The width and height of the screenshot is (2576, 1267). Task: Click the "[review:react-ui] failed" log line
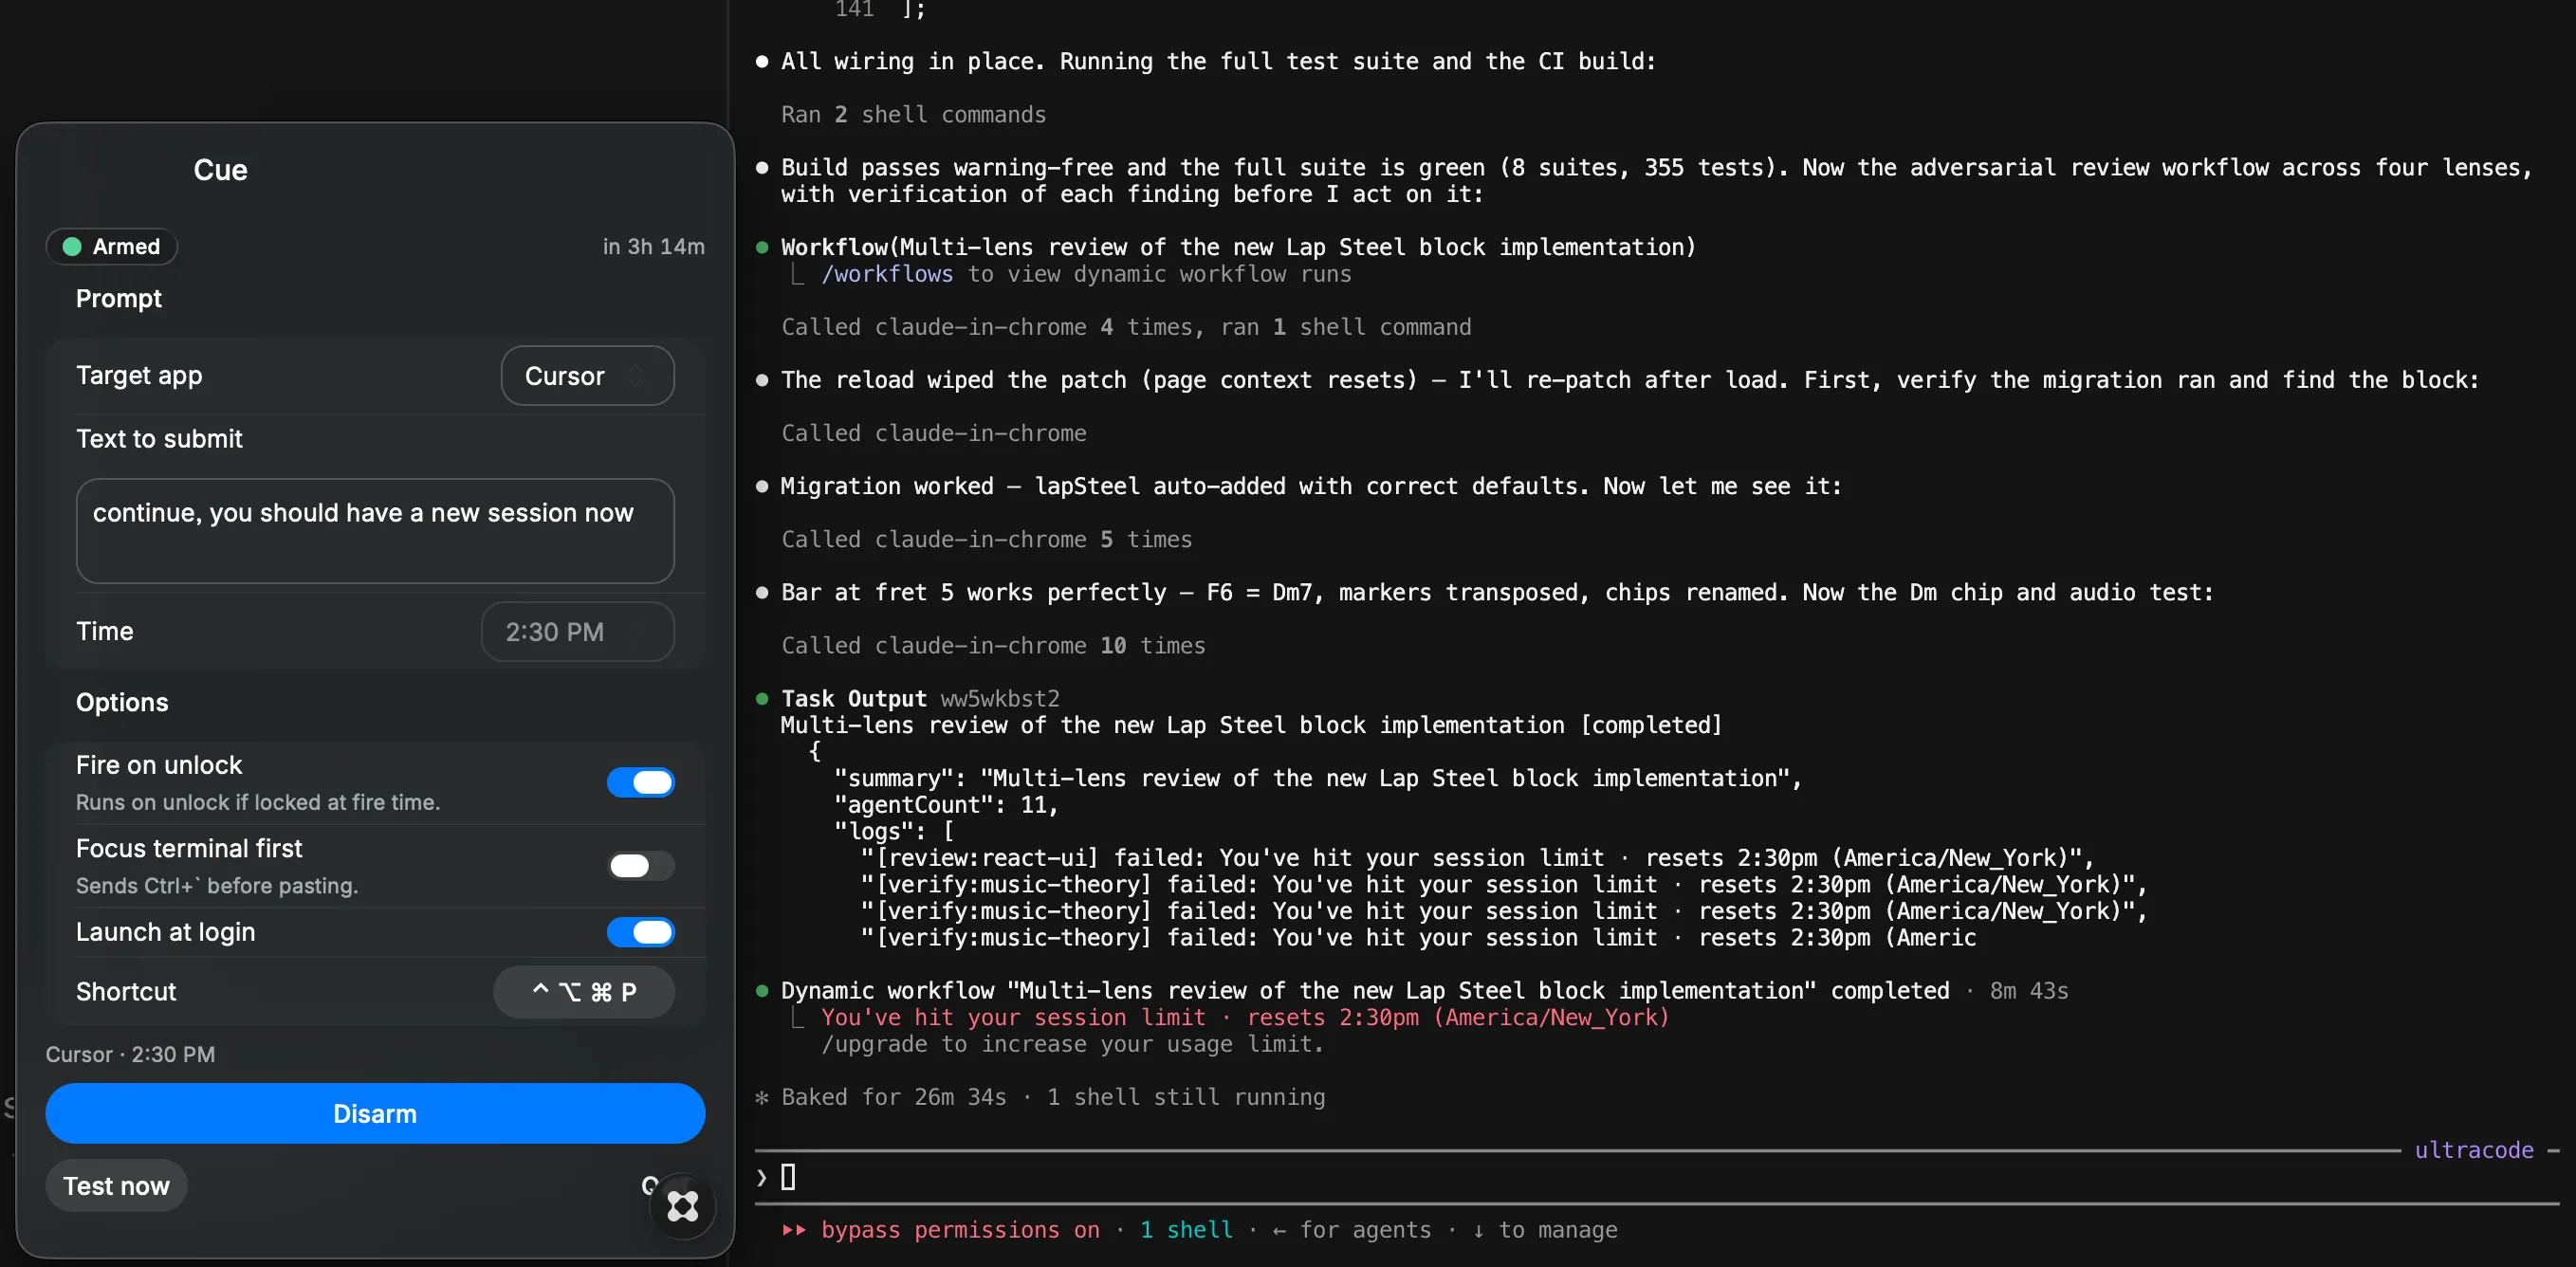(x=1477, y=858)
